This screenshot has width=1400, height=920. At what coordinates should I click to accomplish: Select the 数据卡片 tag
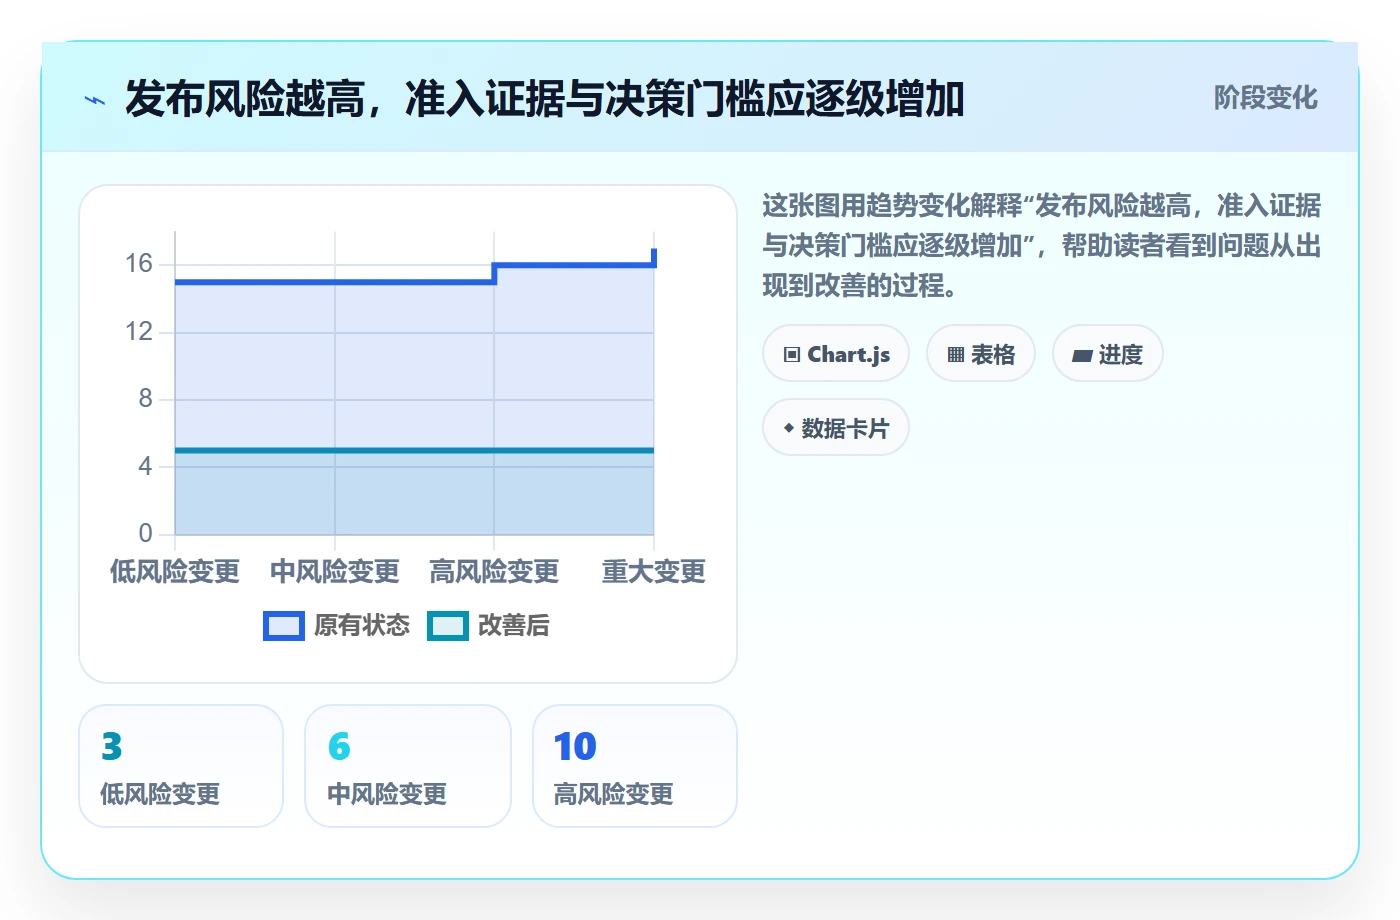coord(836,428)
